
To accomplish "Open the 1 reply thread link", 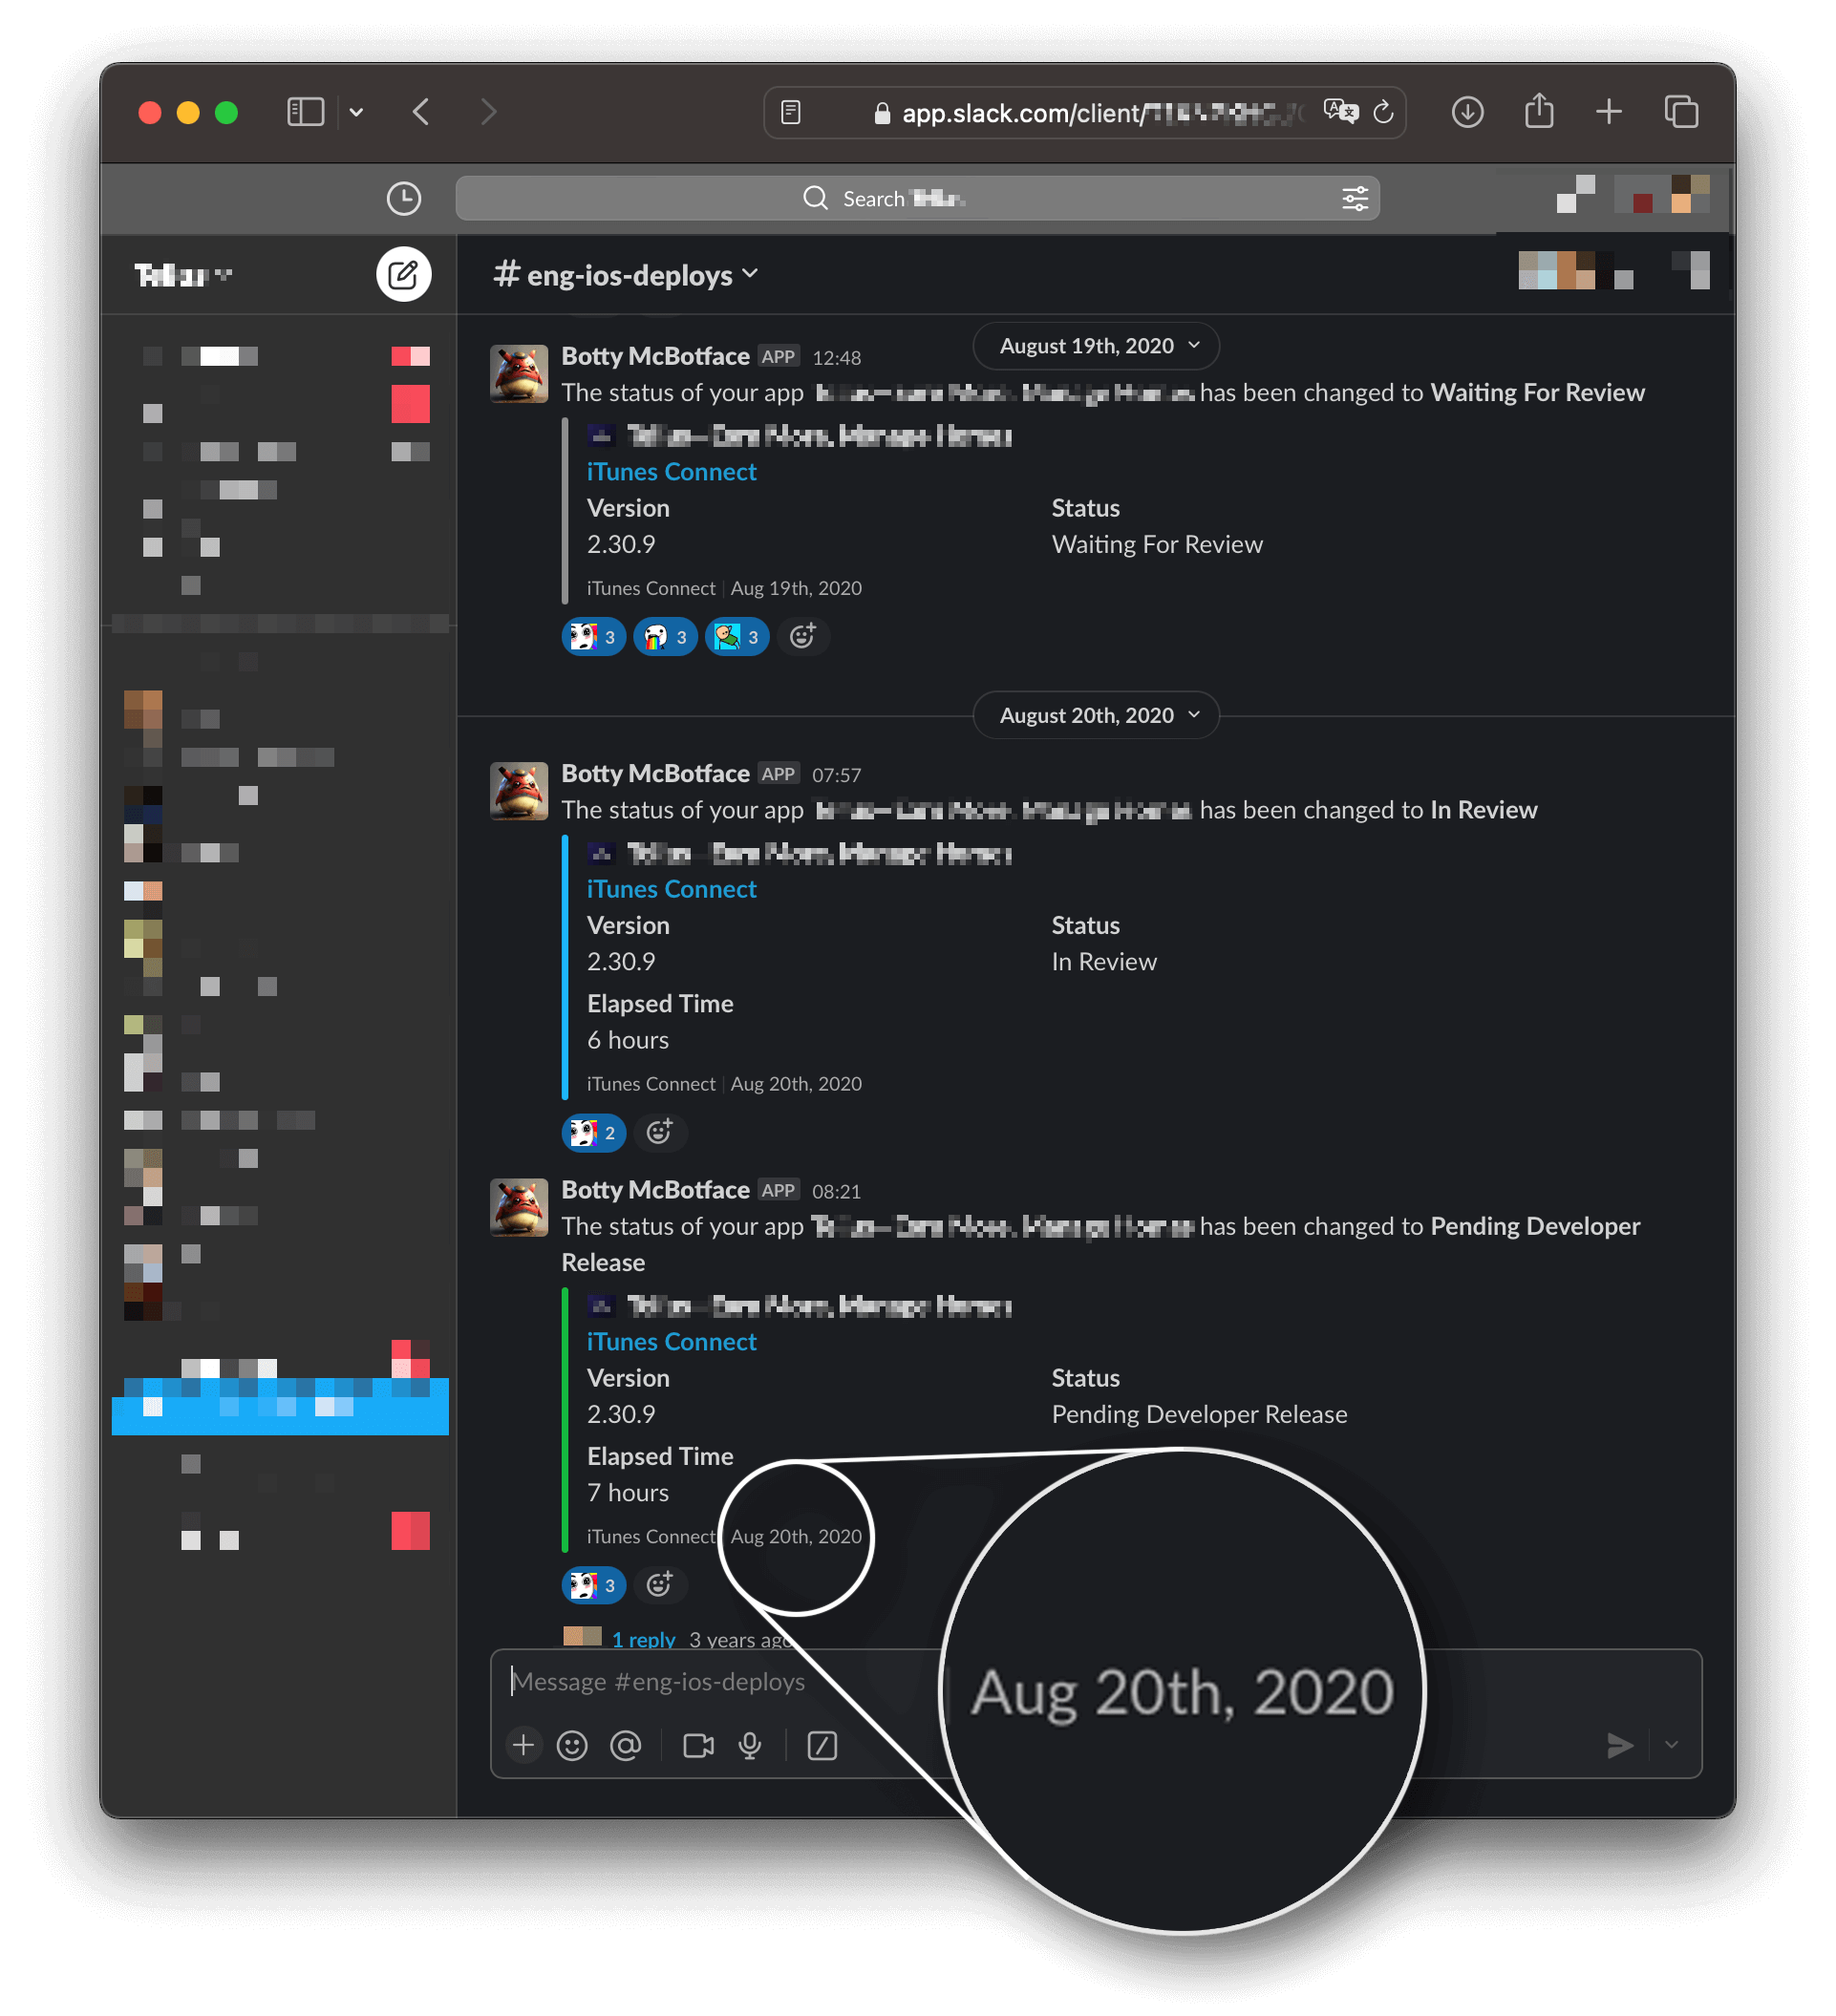I will pos(643,1639).
